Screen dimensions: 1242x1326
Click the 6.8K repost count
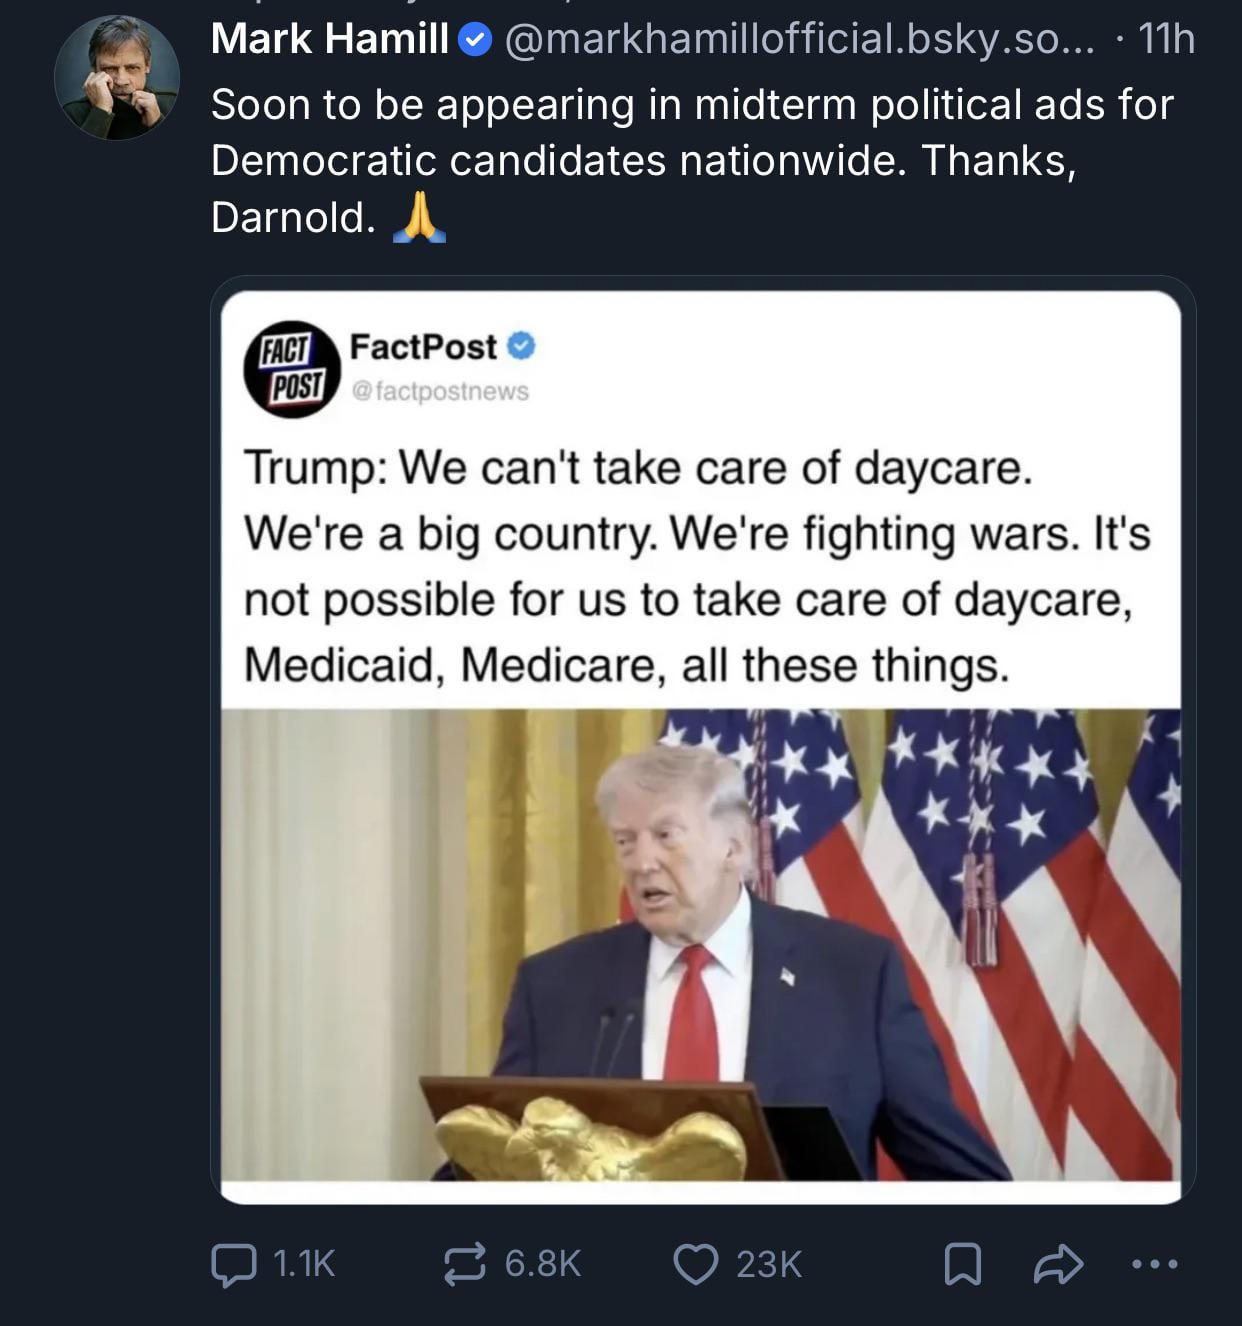[x=542, y=1264]
